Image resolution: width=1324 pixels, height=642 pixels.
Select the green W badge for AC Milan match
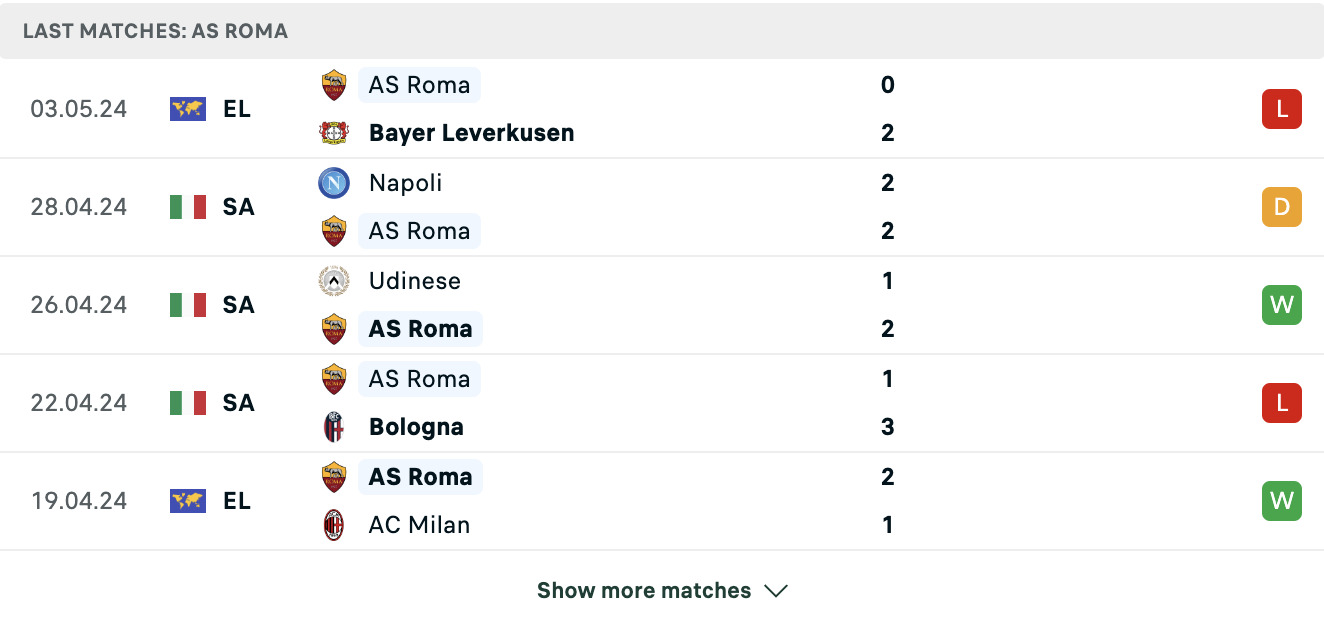click(1282, 501)
